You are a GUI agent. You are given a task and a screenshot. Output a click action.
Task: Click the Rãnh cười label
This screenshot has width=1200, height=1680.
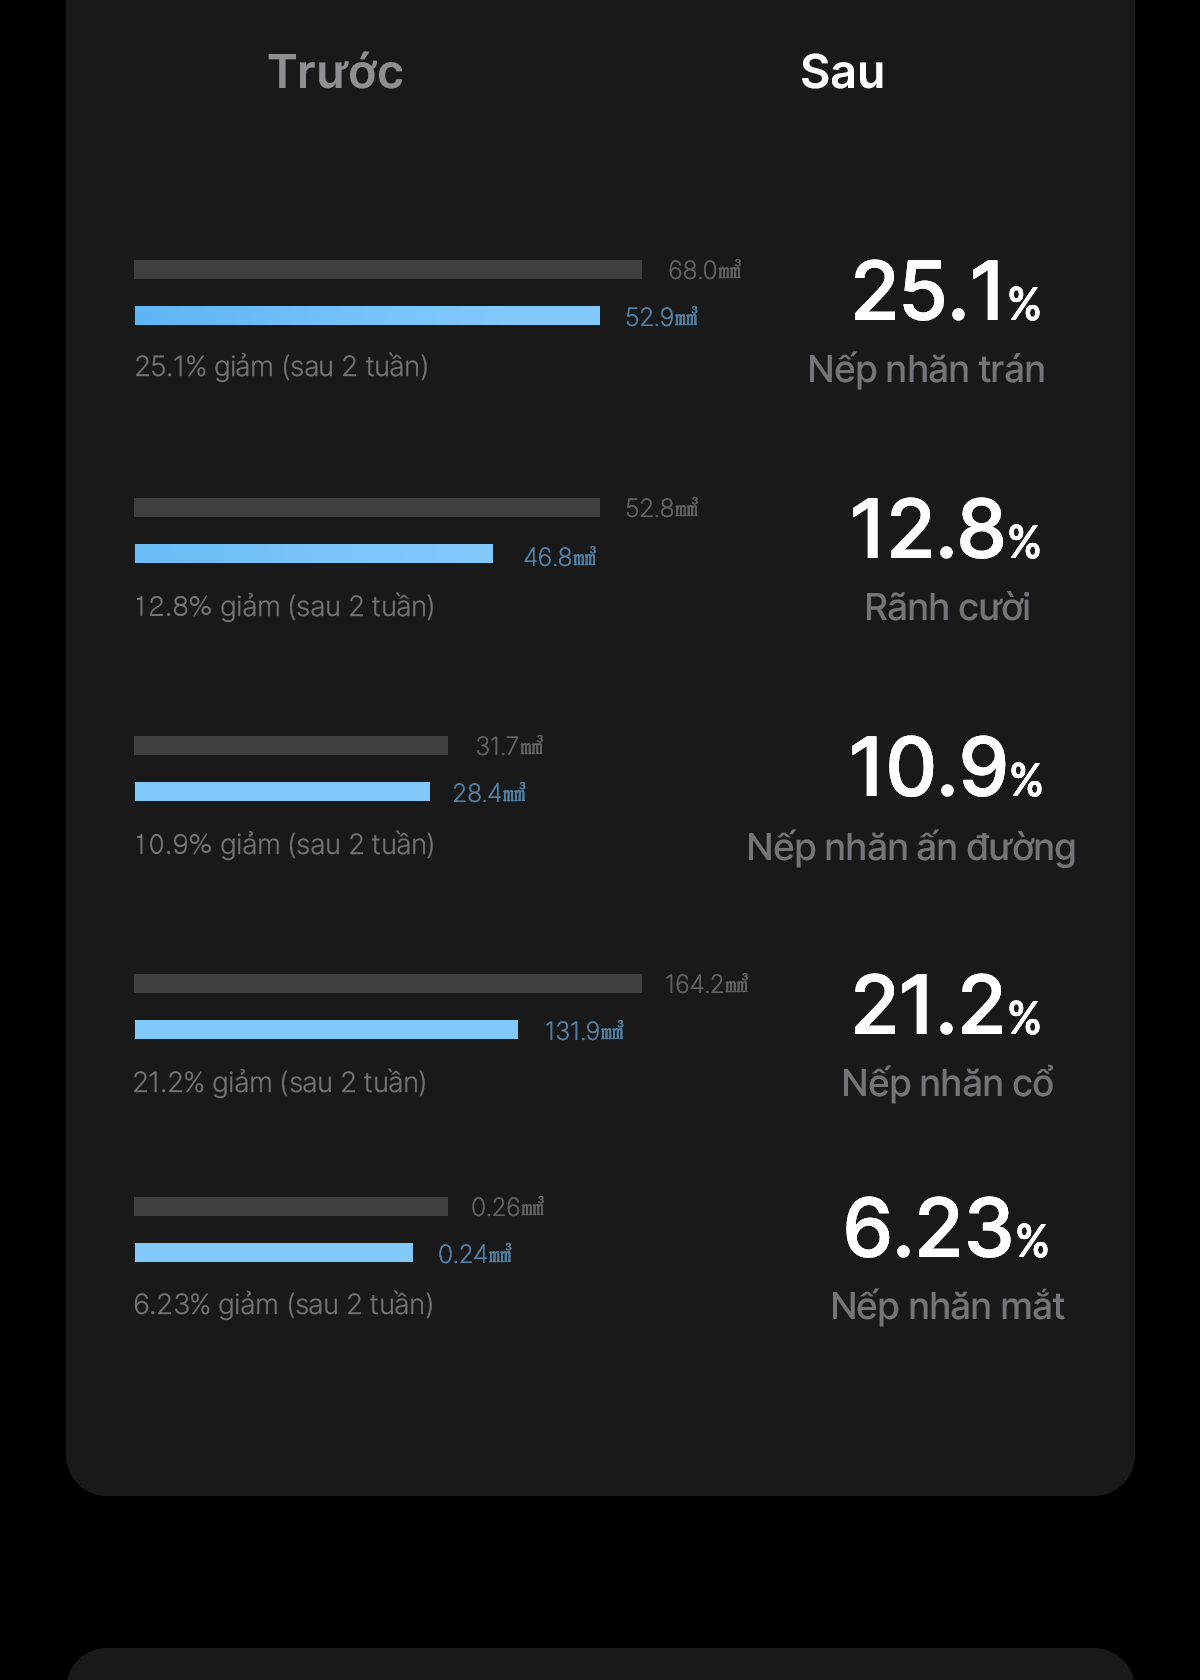tap(947, 607)
